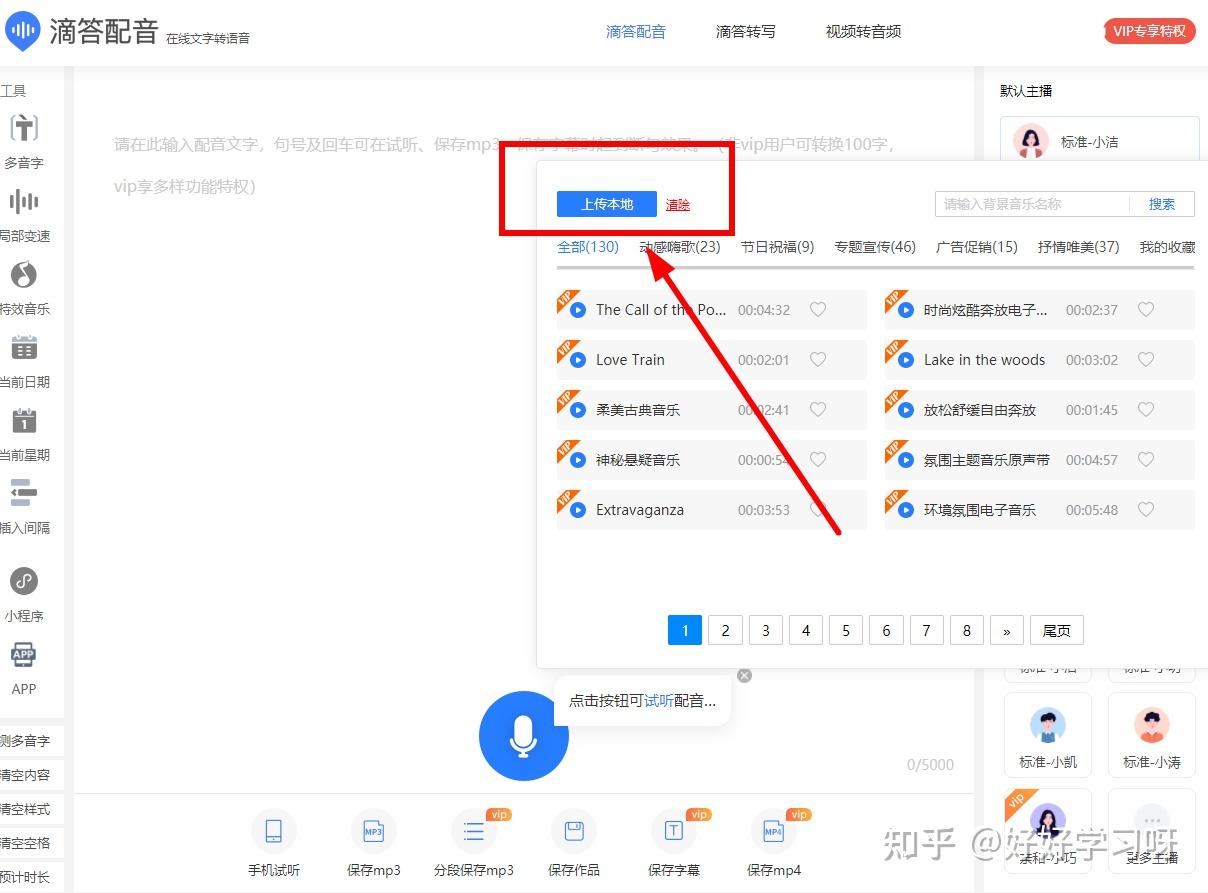Select the 抒情唯美(37) category tab
Screen dimensions: 1208x893
1078,247
